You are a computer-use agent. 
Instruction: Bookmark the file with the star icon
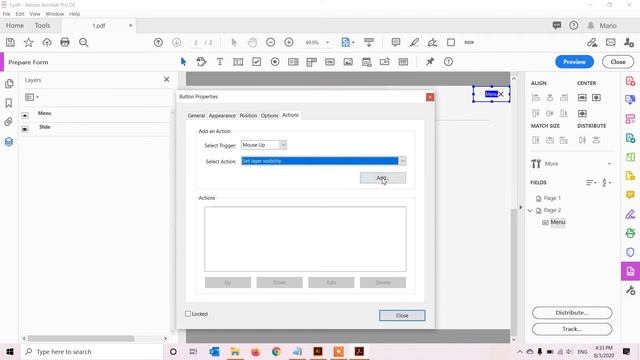click(29, 42)
